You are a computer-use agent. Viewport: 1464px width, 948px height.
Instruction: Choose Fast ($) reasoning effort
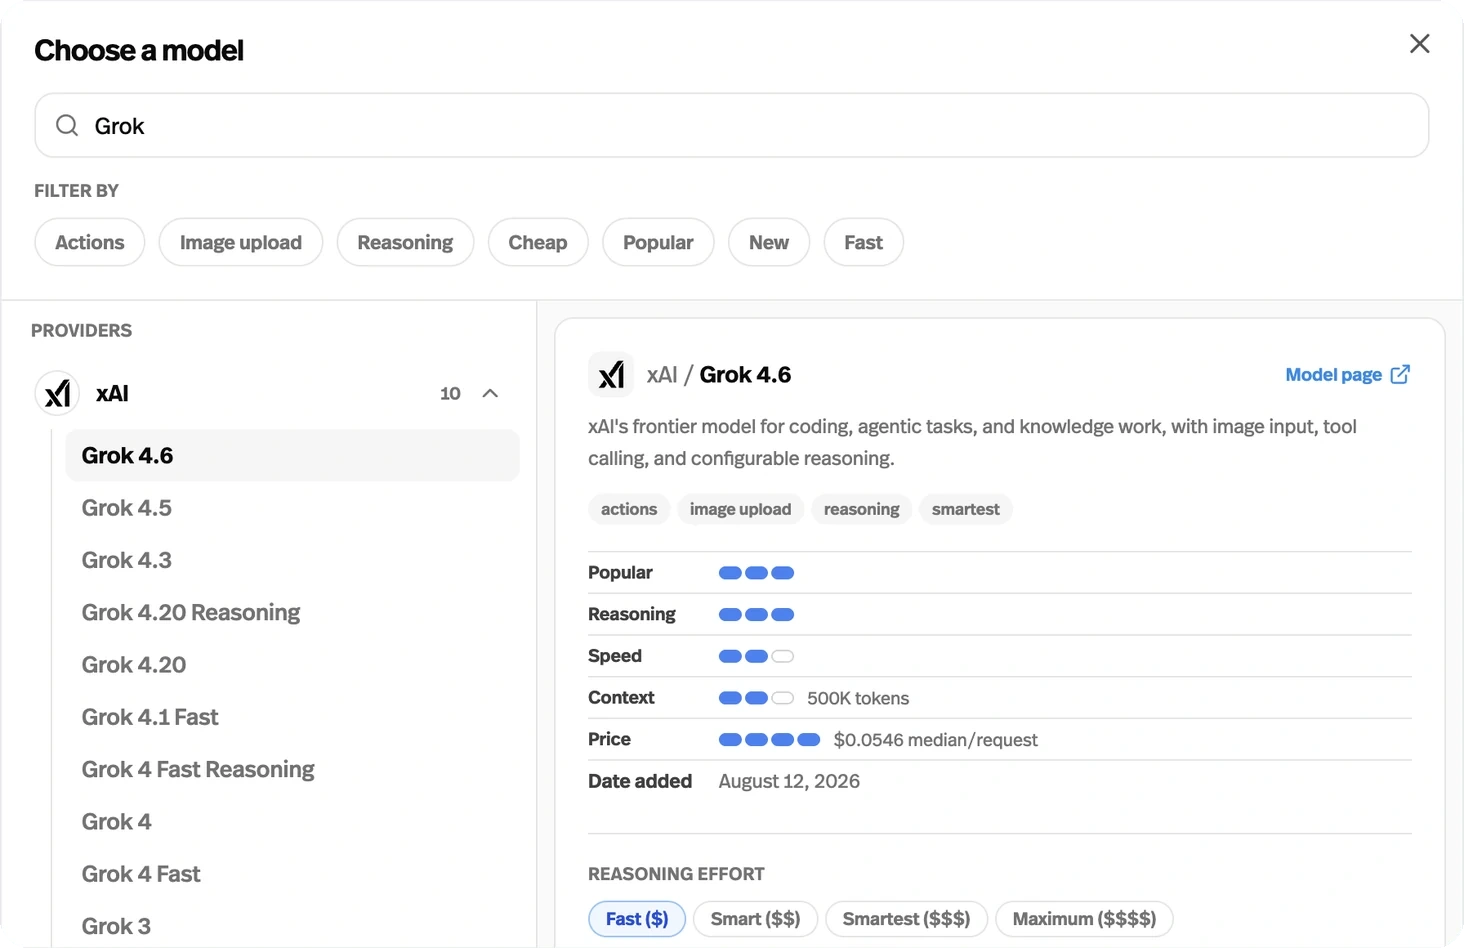click(x=637, y=919)
